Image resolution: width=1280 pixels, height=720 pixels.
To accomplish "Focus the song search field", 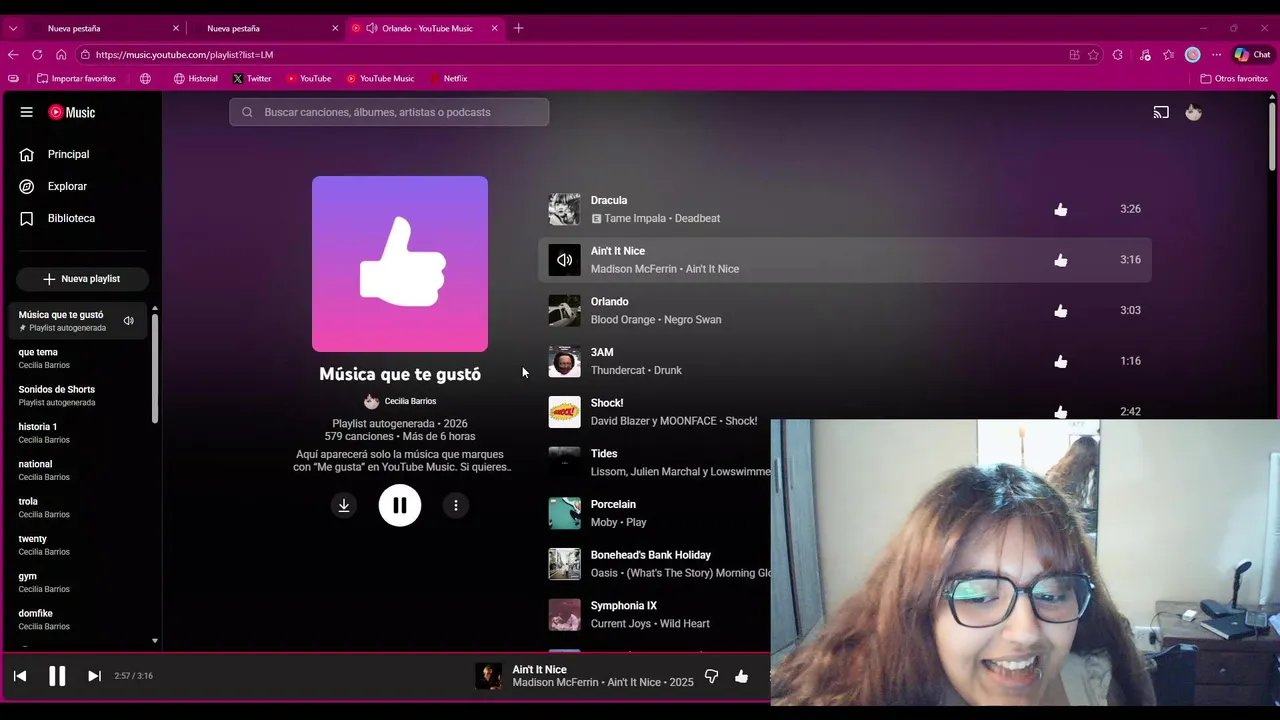I will point(389,112).
